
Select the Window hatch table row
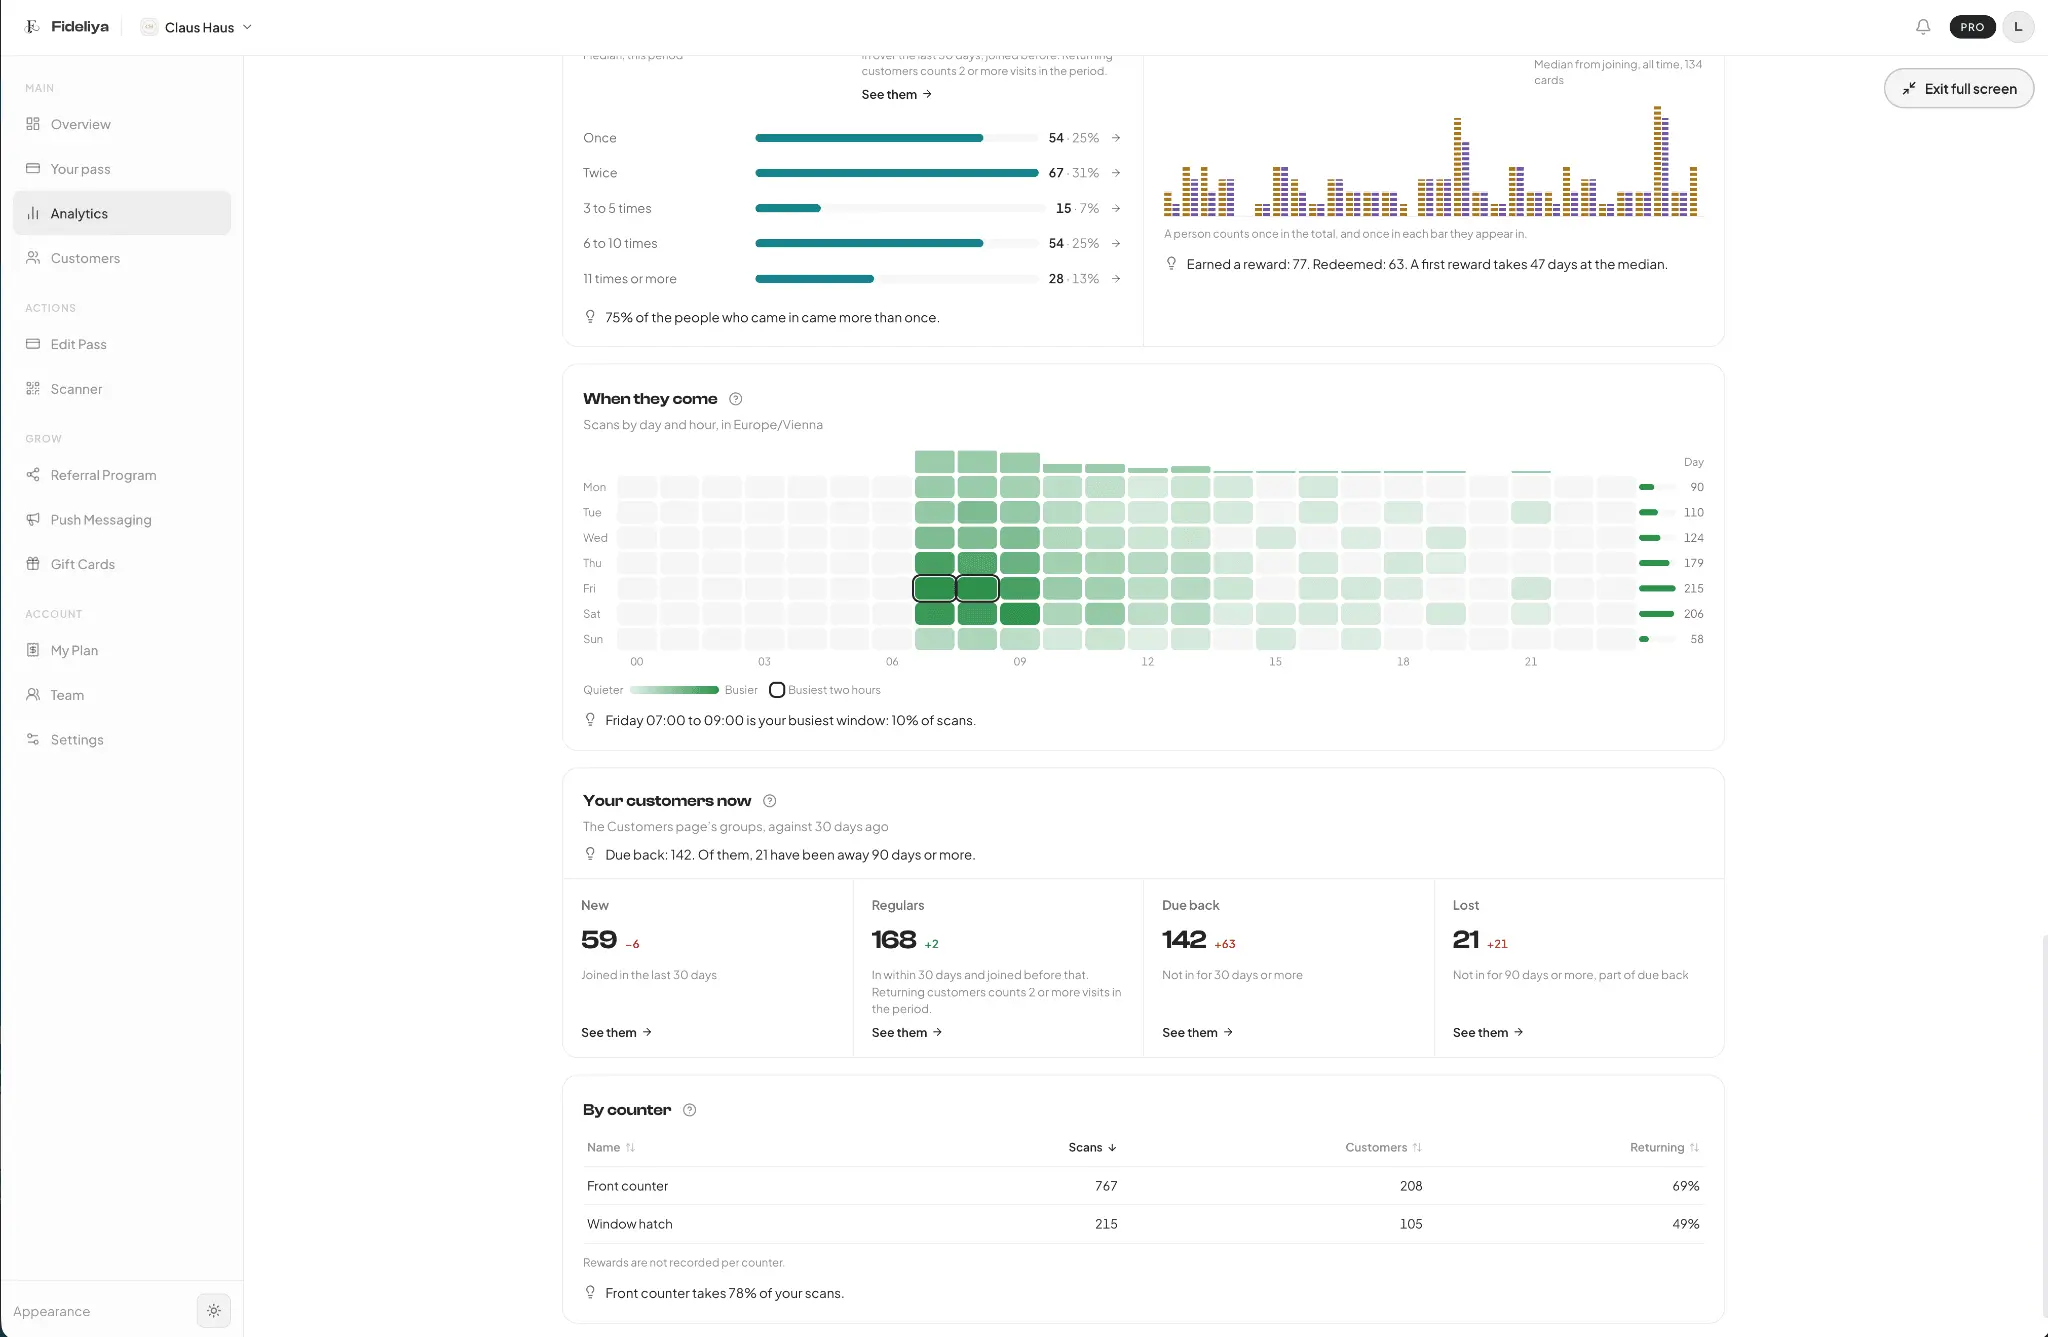point(1143,1224)
